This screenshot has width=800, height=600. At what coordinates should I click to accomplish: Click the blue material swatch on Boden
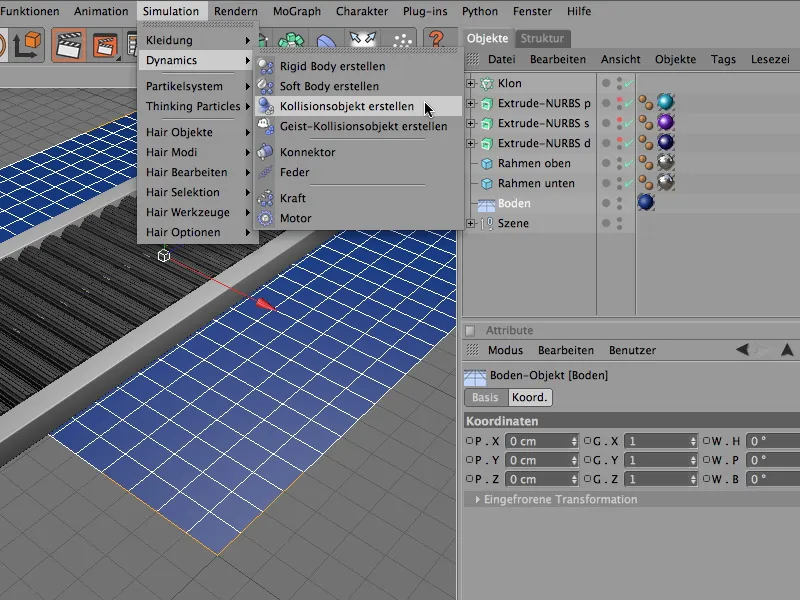pyautogui.click(x=646, y=203)
